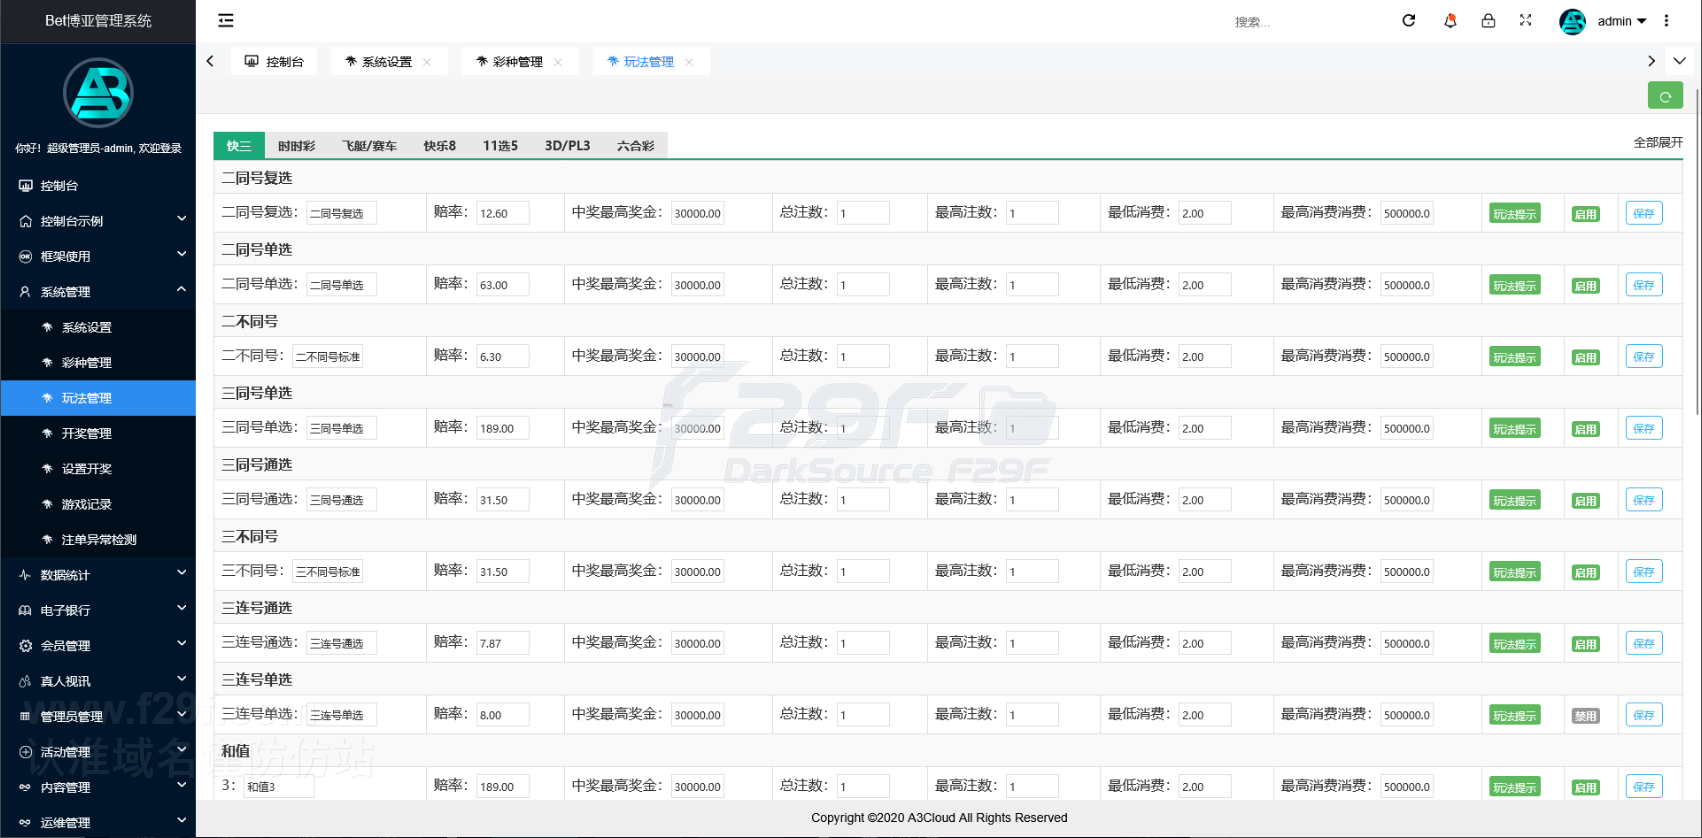Collapse the sidebar with the hamburger icon
1702x838 pixels.
226,20
